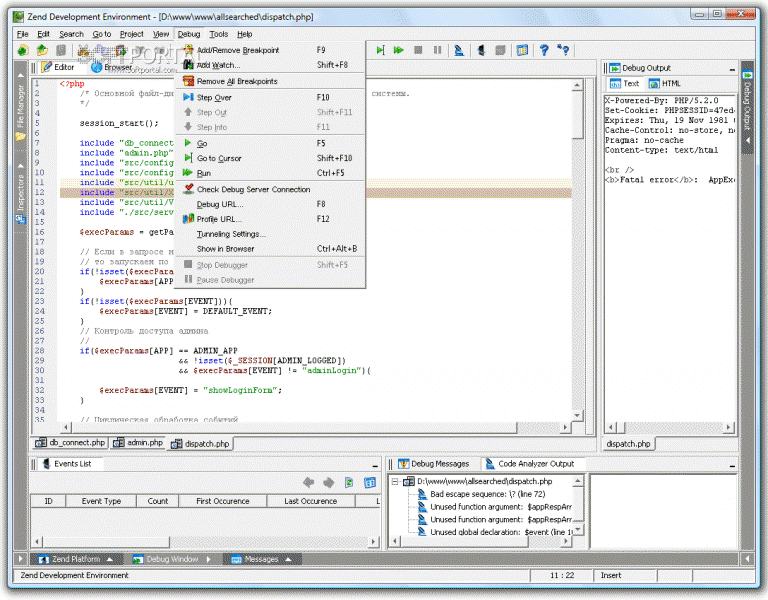Choose Run in the Debug menu

(270, 173)
